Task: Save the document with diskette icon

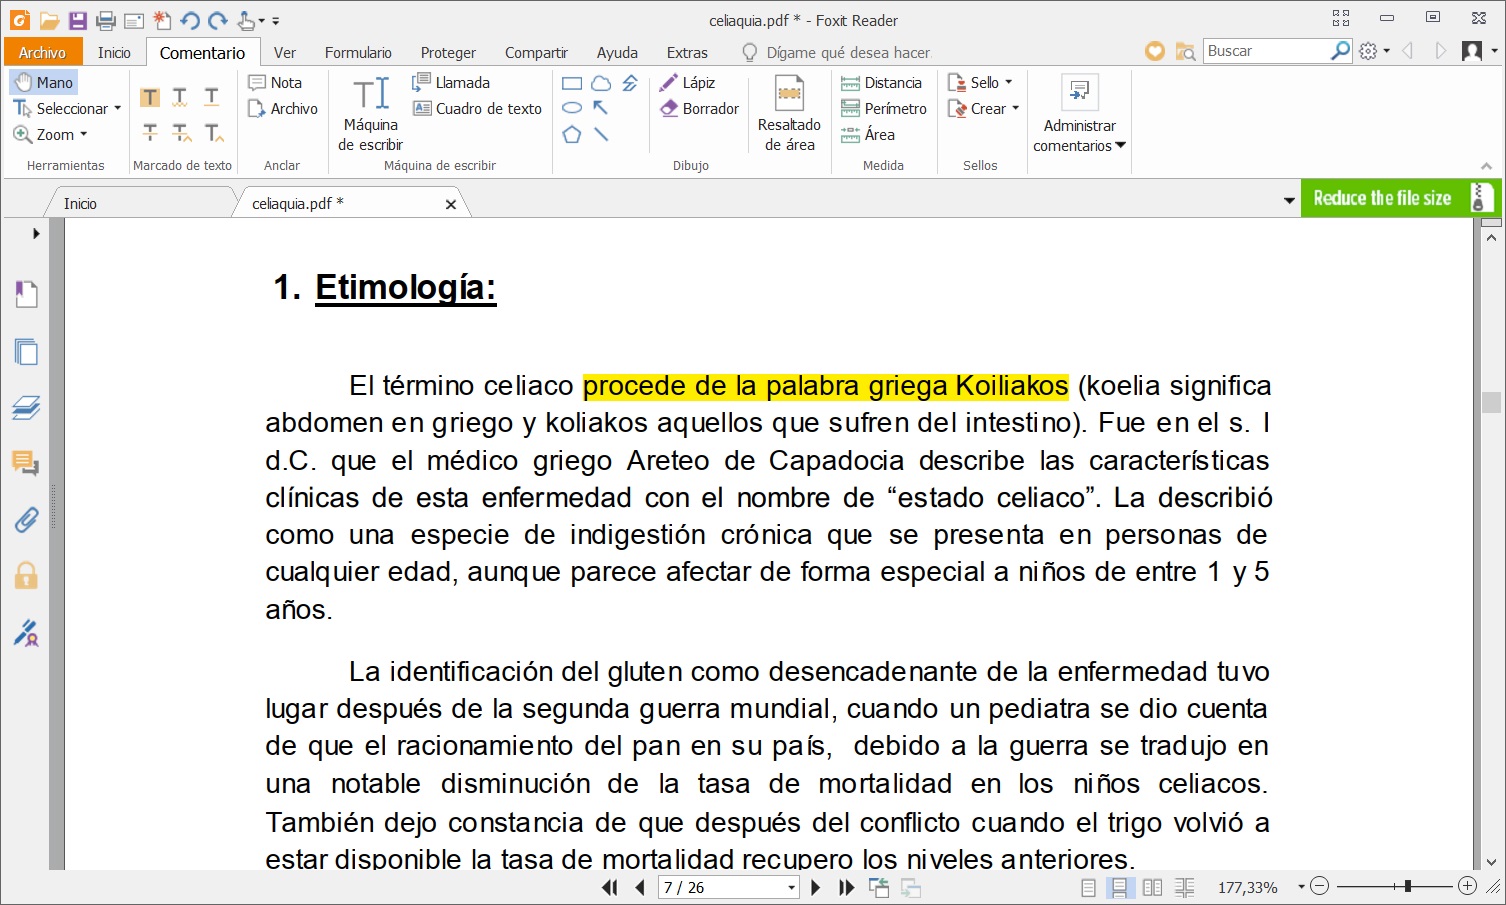Action: [x=77, y=20]
